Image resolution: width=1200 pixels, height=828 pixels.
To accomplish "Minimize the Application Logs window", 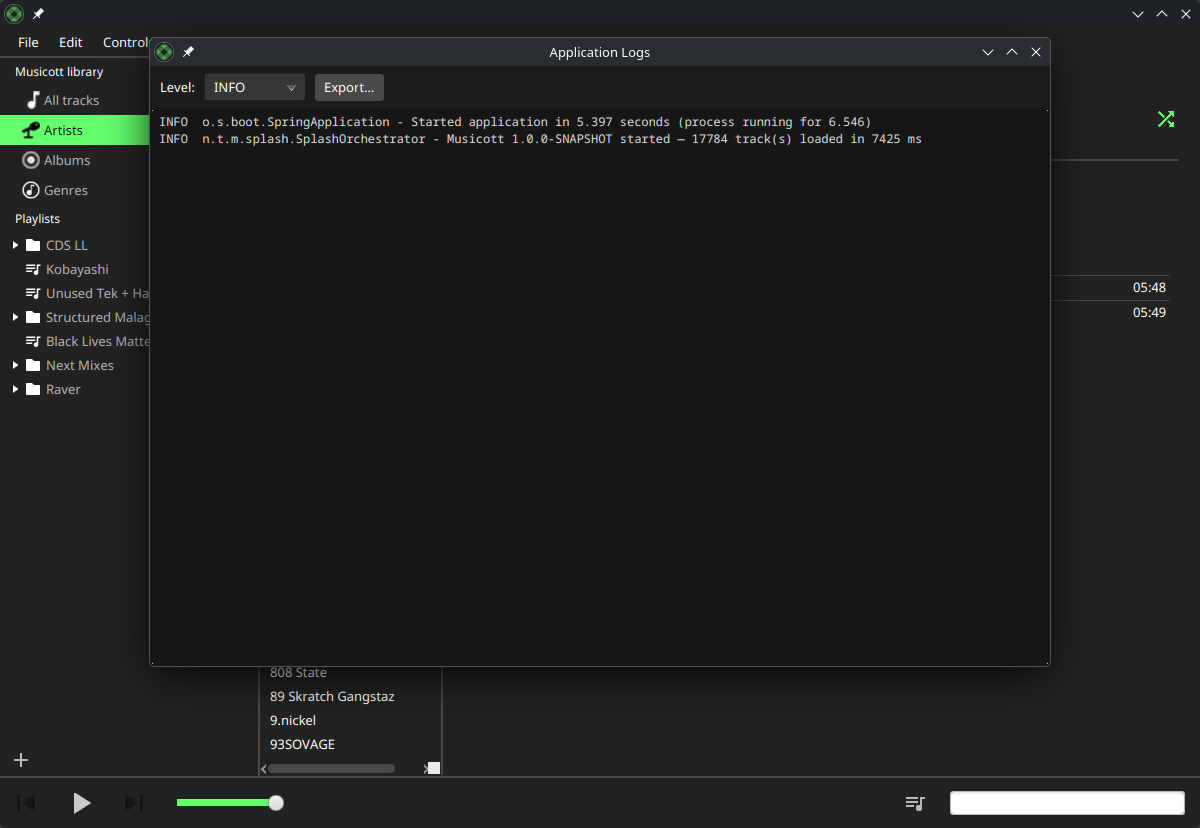I will pyautogui.click(x=988, y=52).
